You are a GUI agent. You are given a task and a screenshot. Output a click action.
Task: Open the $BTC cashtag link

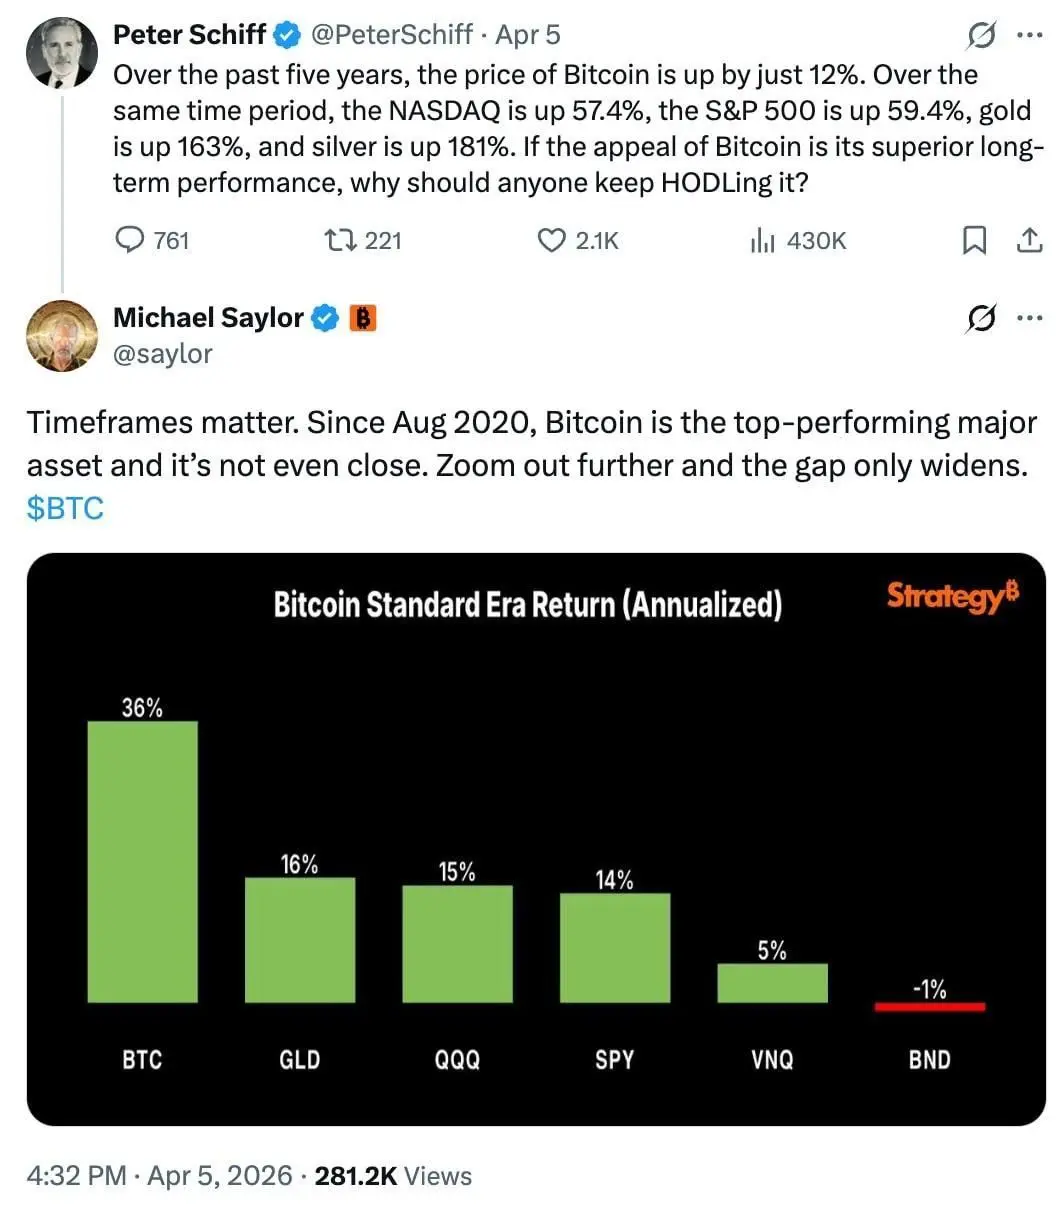pyautogui.click(x=64, y=508)
